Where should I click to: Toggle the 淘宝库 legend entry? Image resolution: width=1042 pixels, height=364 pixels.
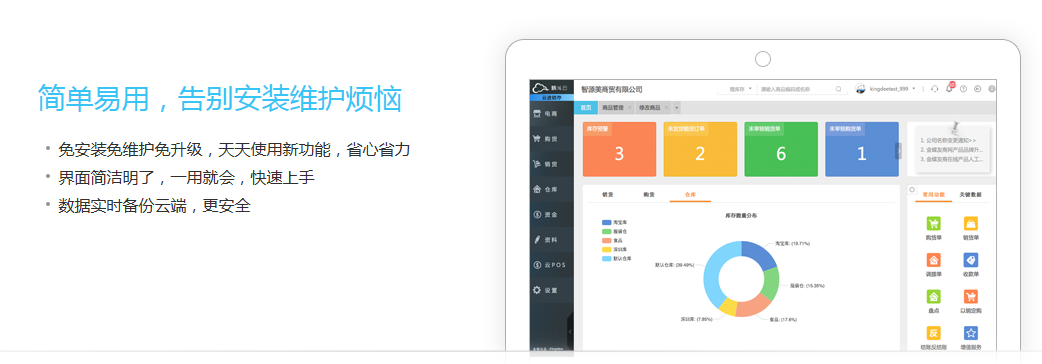[615, 223]
